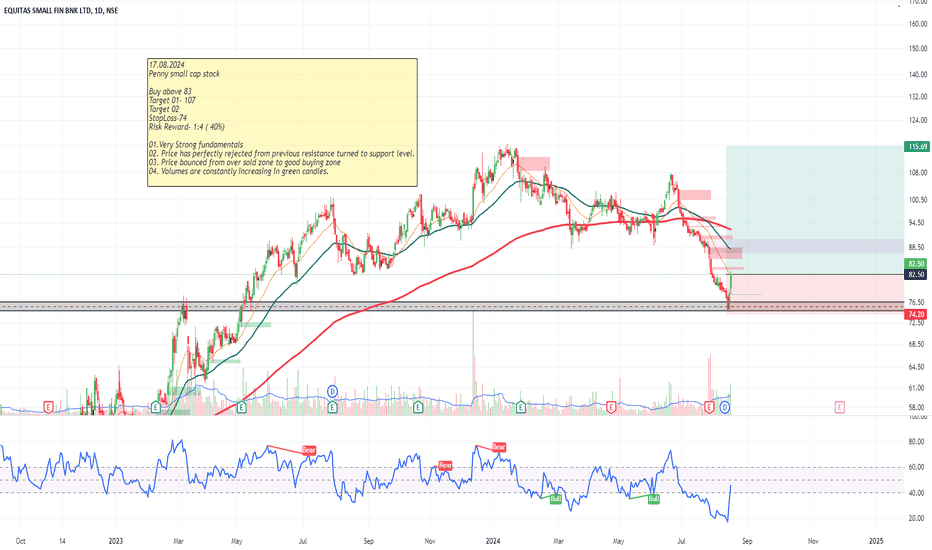Viewport: 932px width, 550px height.
Task: Click the red 74.20 stop-loss price label
Action: (915, 314)
